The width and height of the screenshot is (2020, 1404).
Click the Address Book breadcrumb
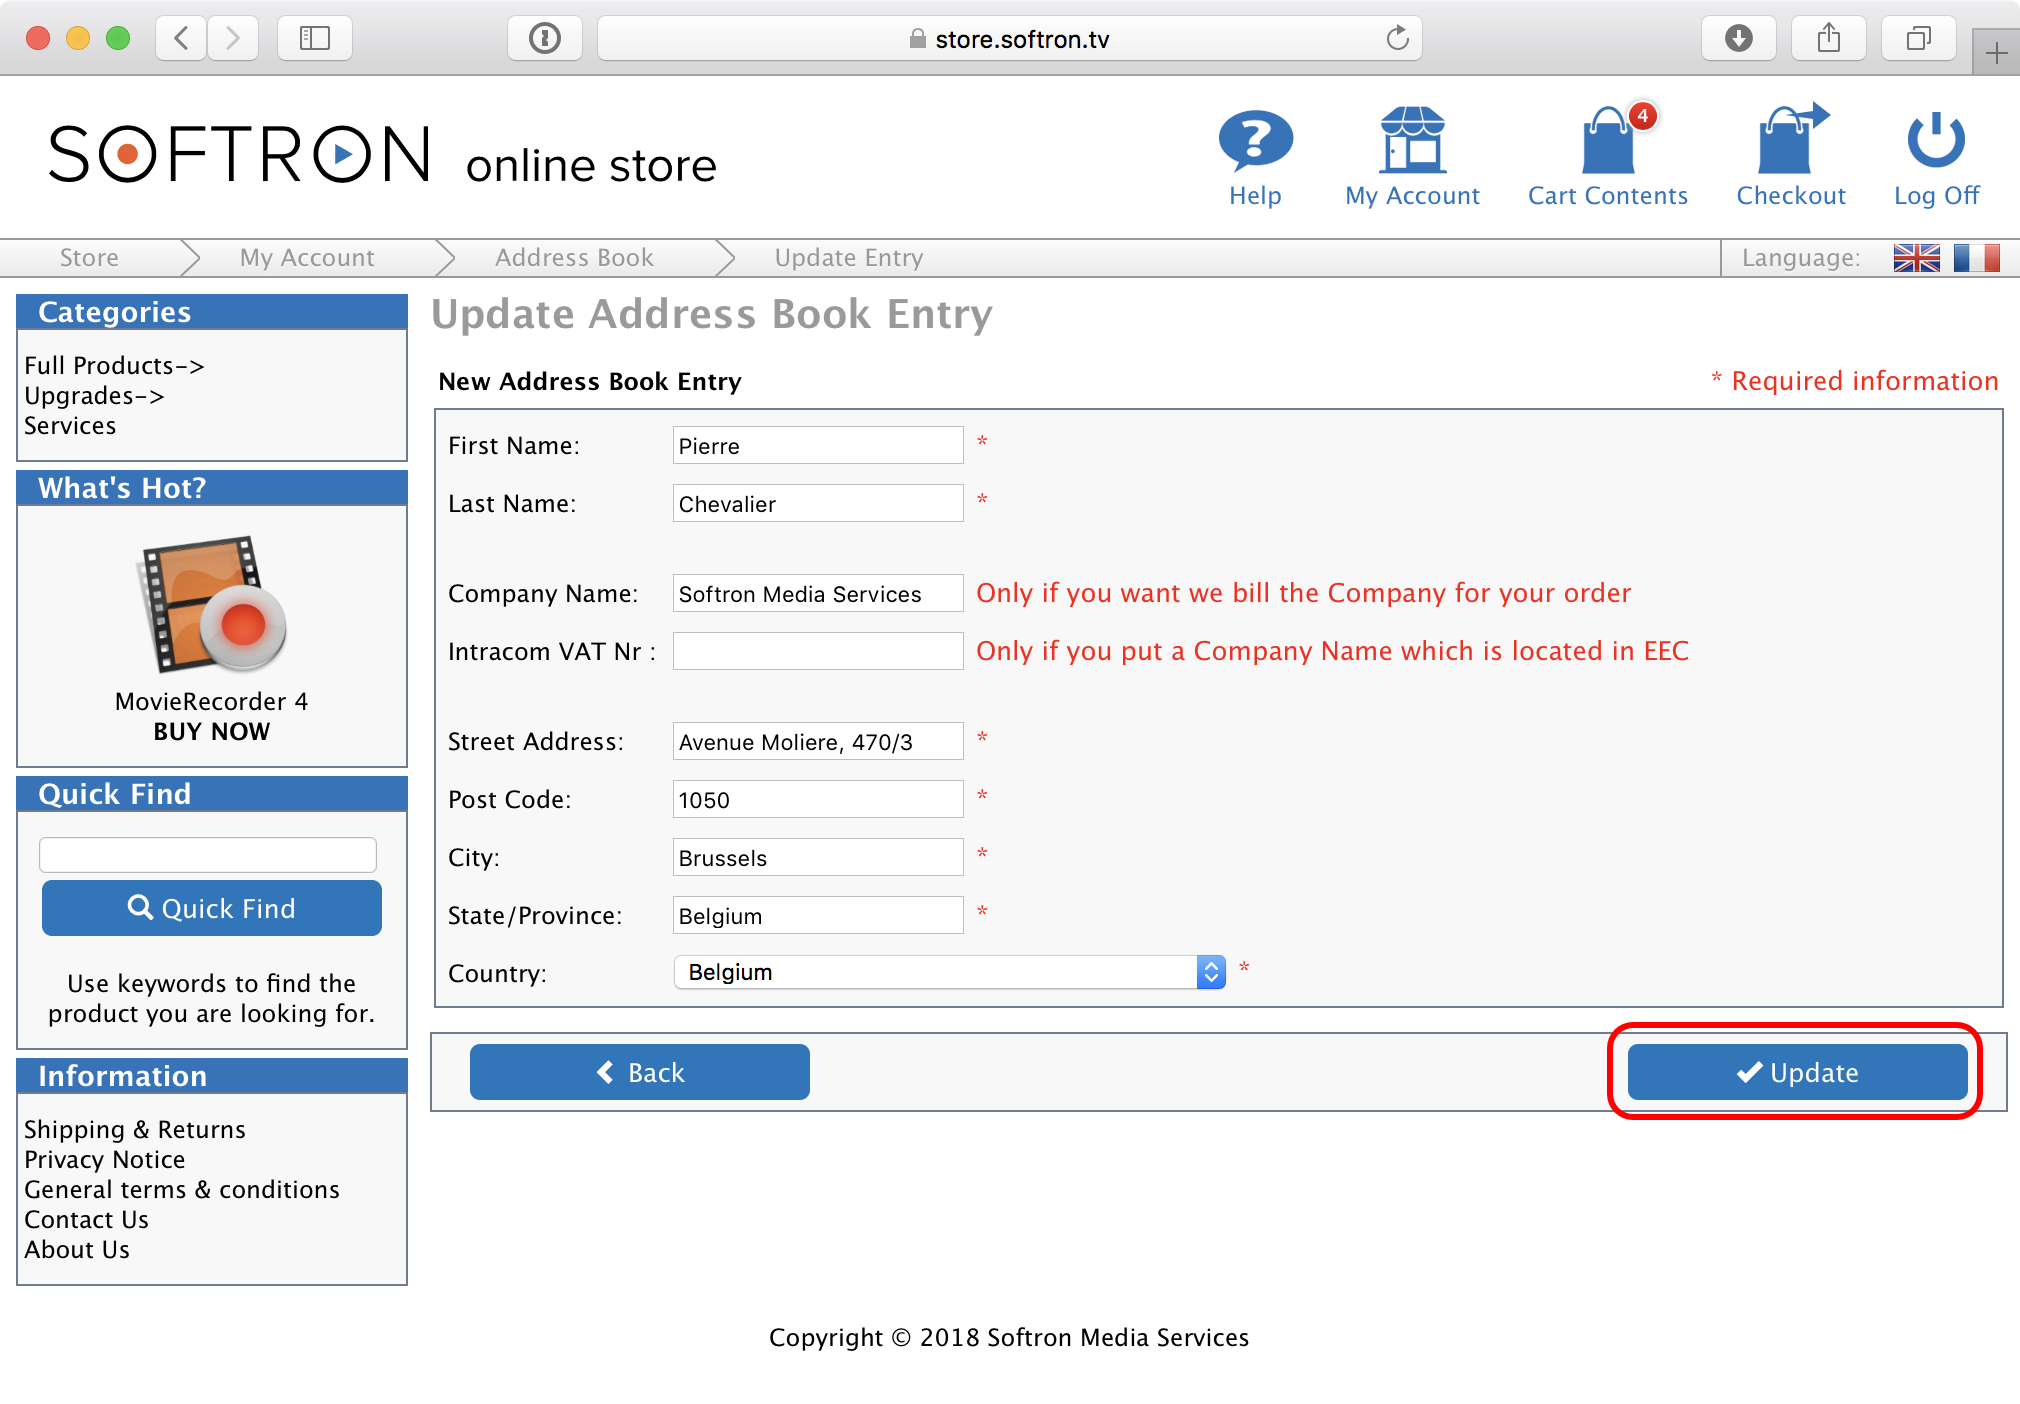[574, 258]
